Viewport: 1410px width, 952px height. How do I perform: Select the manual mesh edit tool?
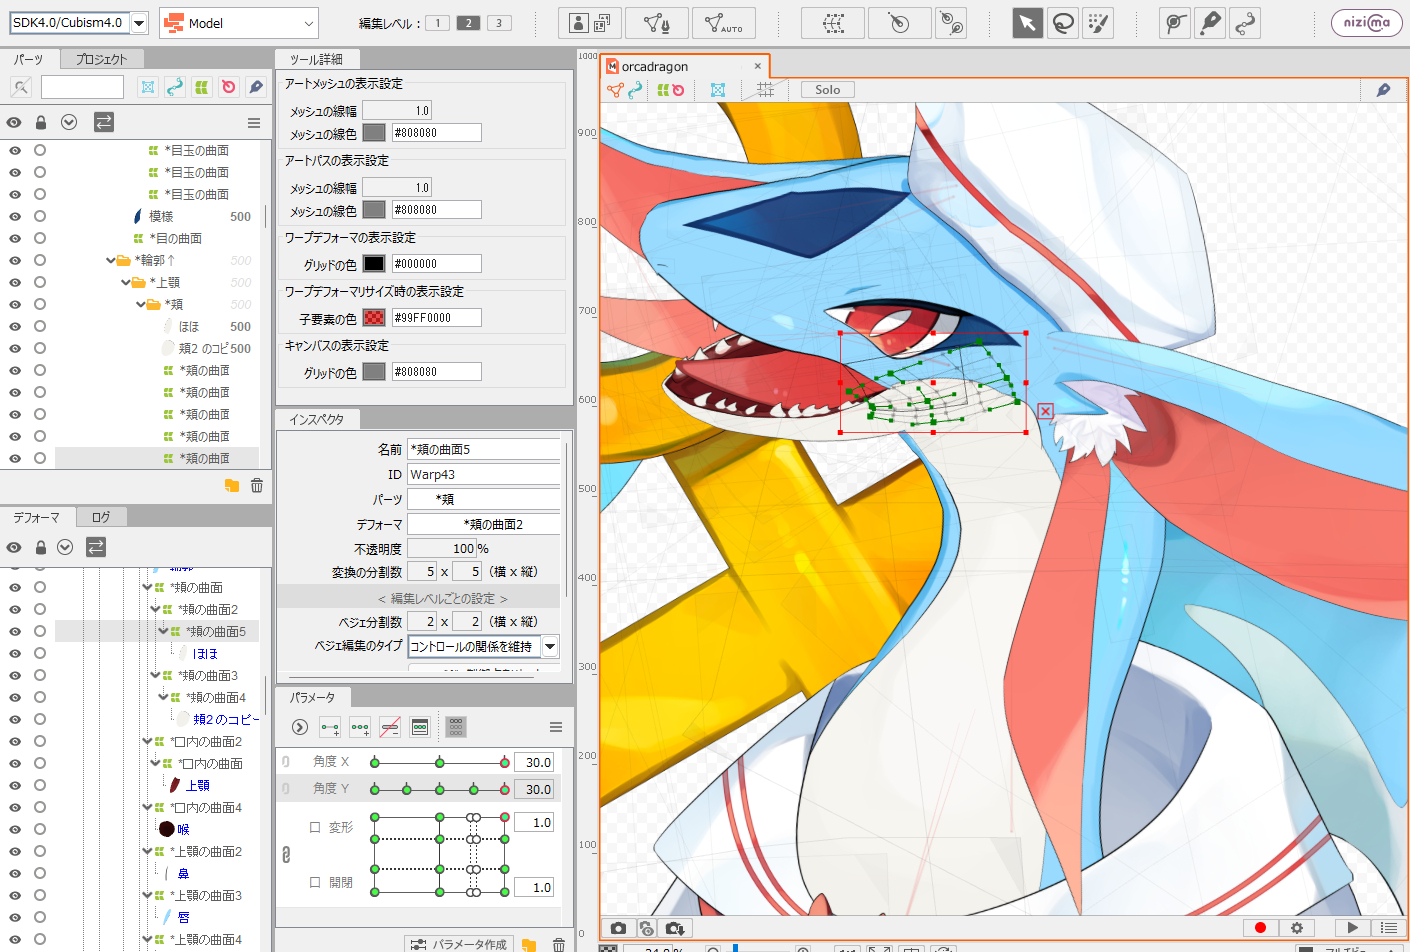coord(656,23)
